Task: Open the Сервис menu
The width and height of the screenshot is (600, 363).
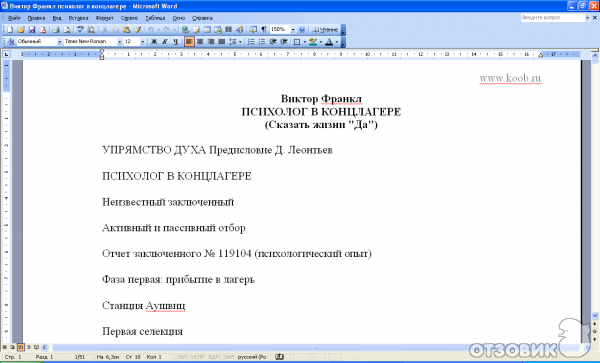Action: point(129,18)
